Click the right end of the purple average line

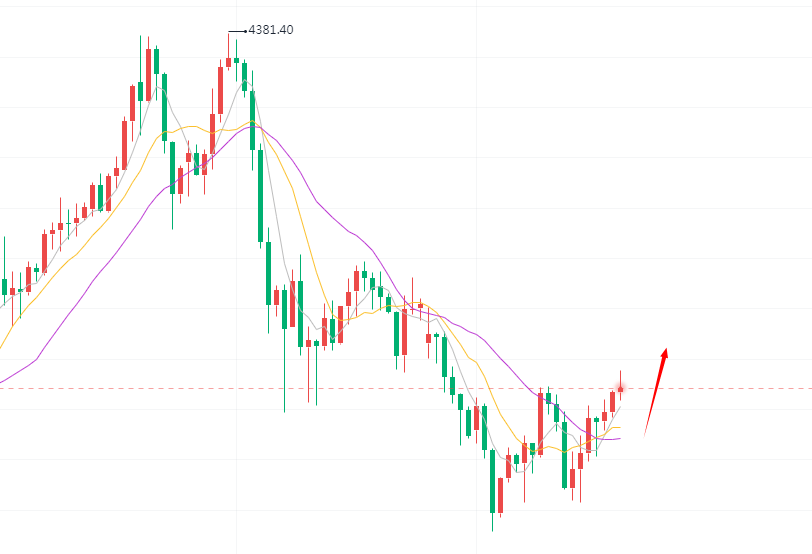coord(618,438)
